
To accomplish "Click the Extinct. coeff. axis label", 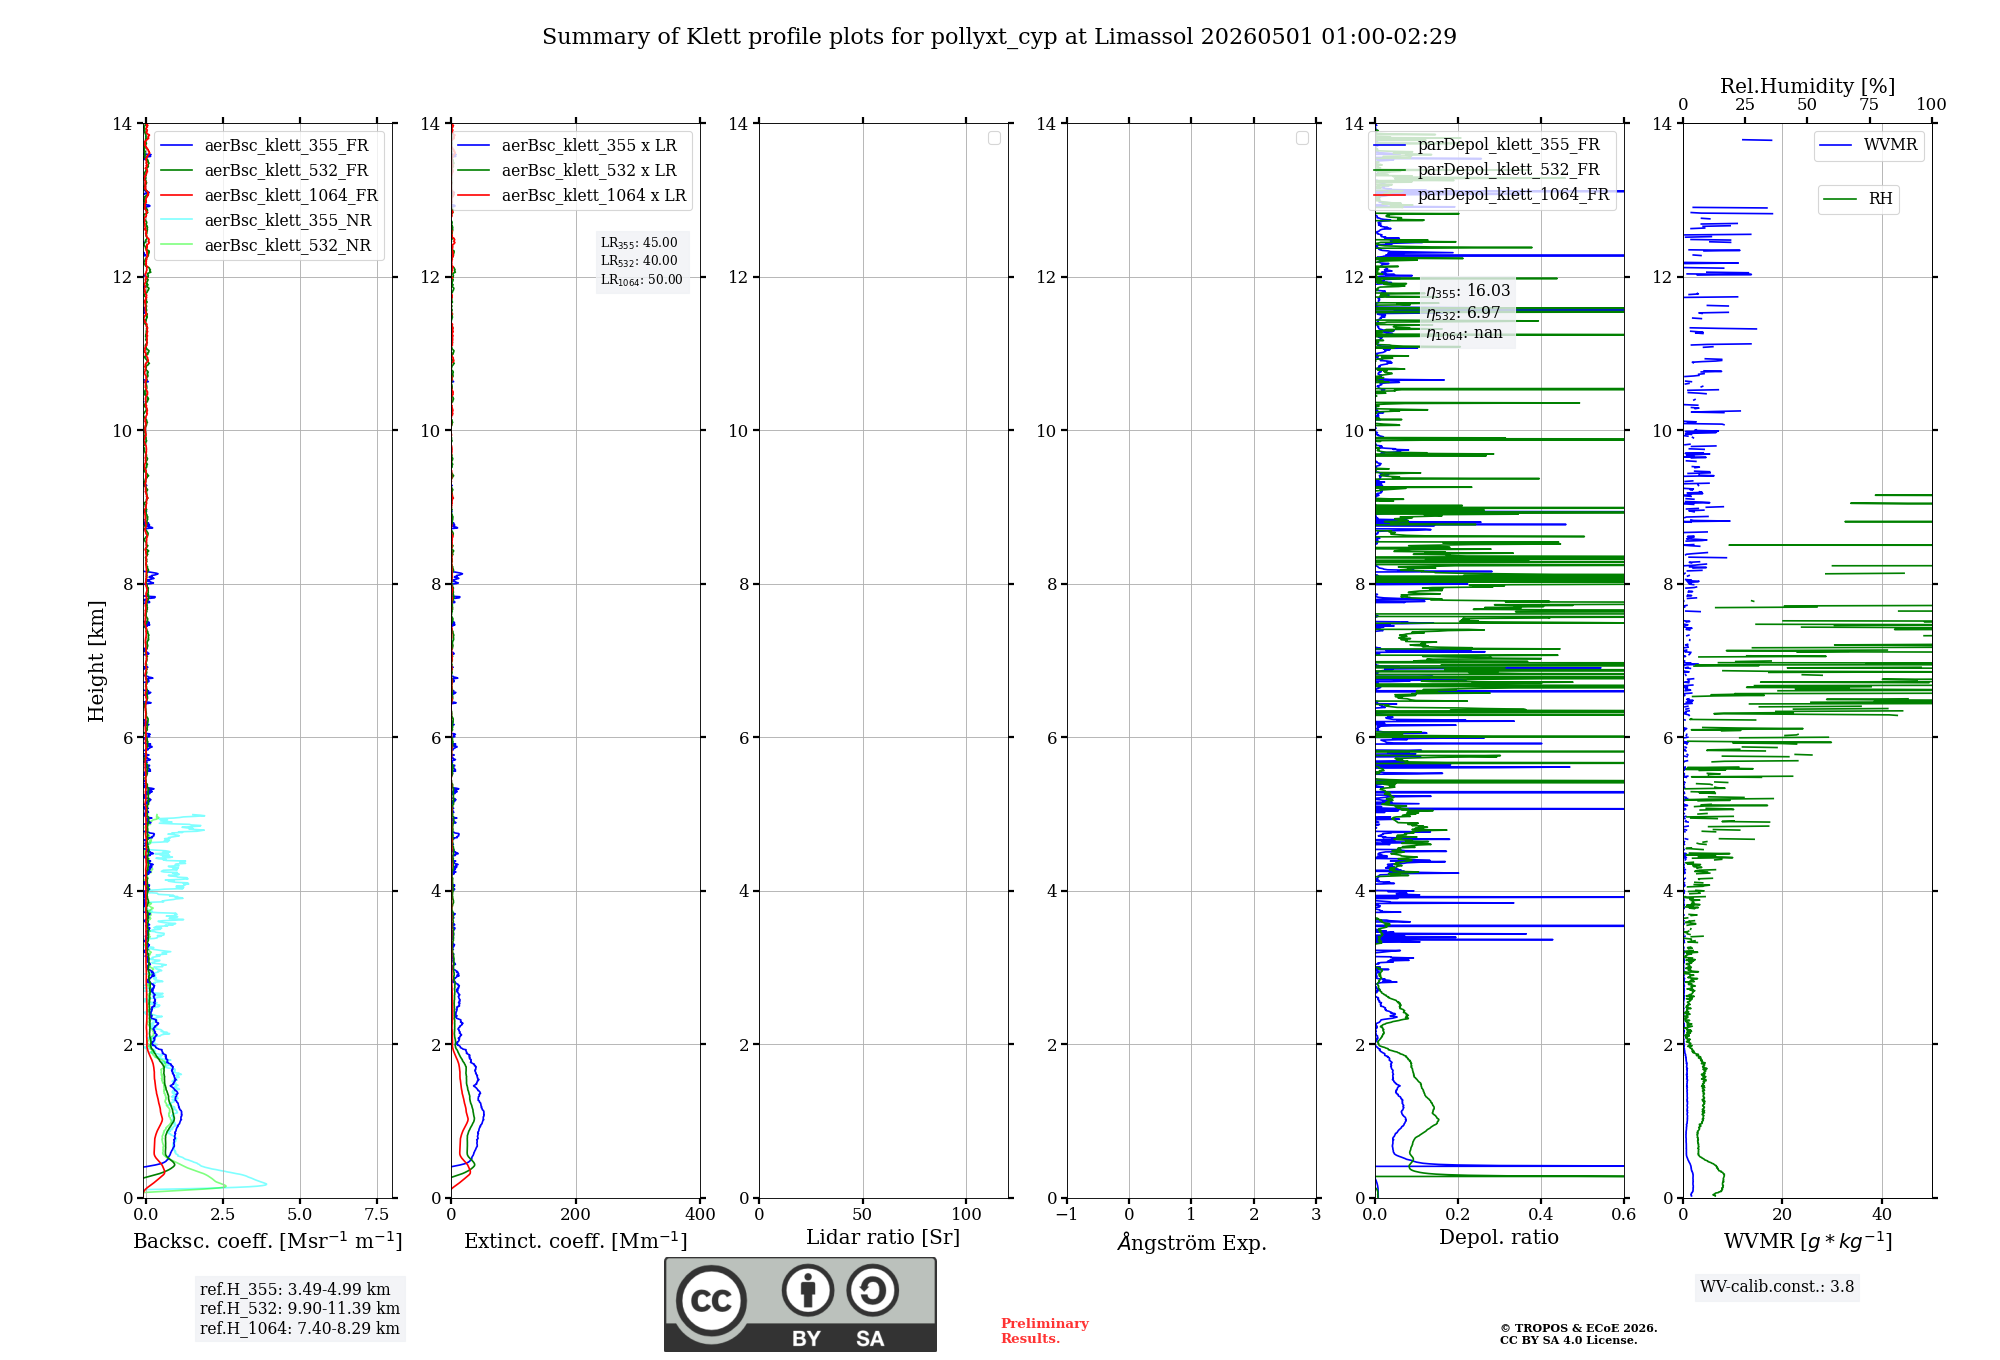I will [576, 1241].
